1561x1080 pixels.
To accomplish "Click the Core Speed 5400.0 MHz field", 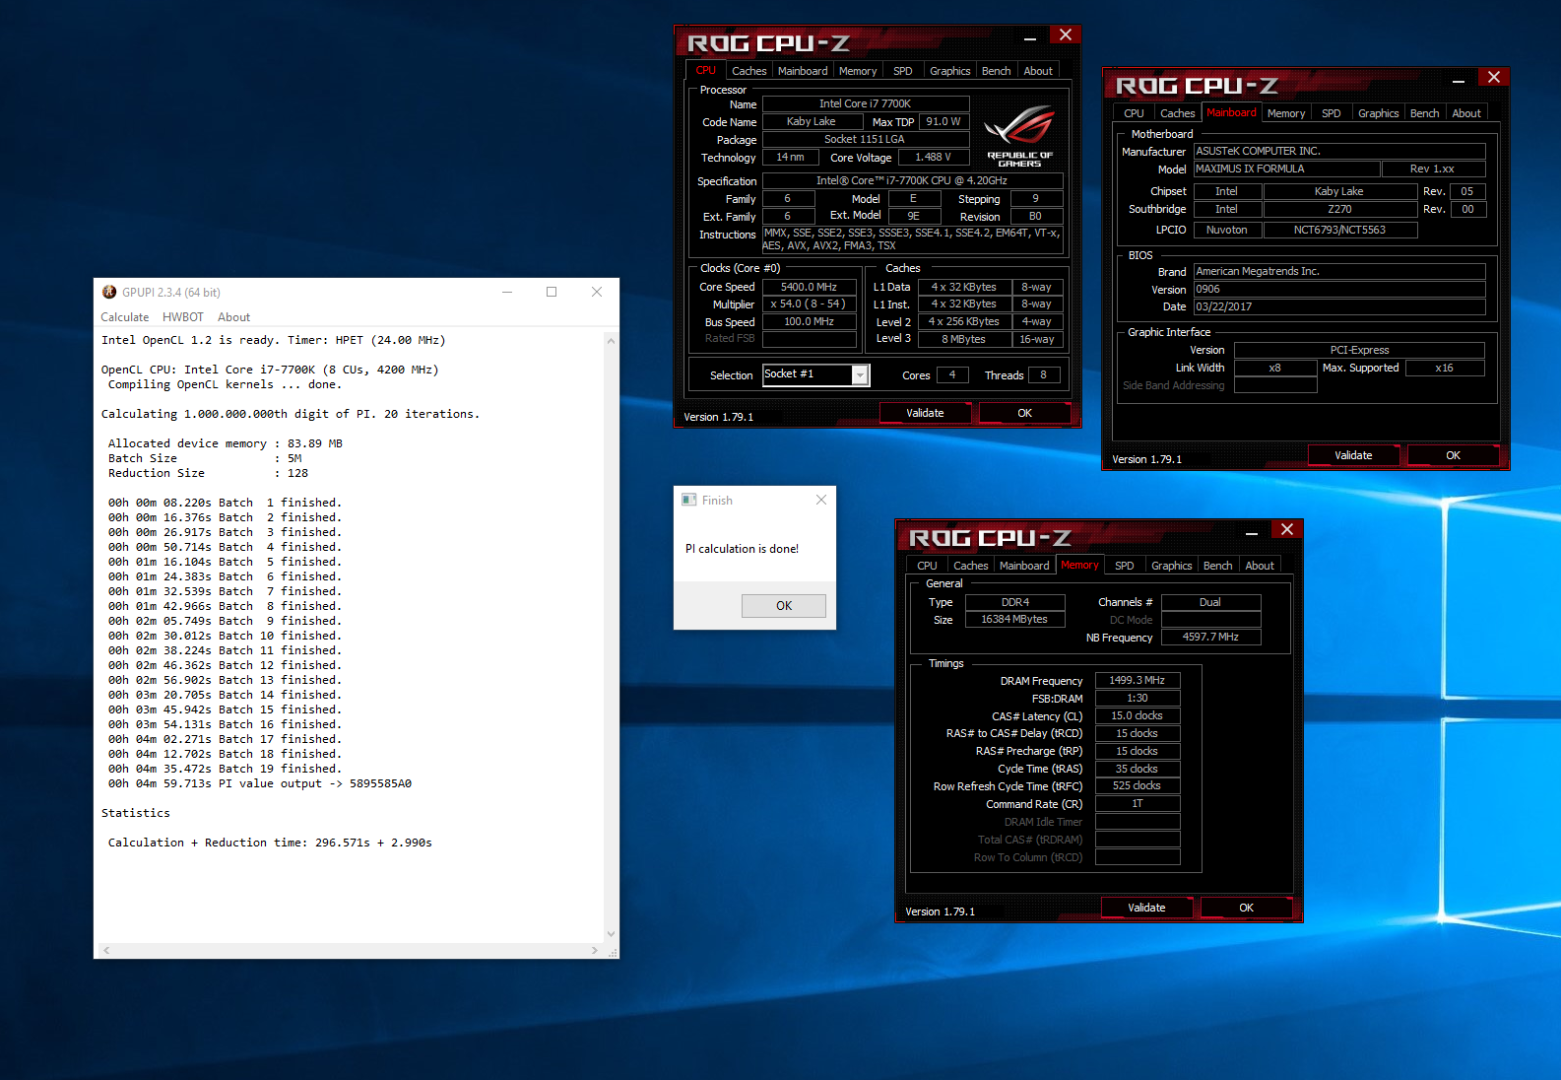I will pyautogui.click(x=809, y=287).
